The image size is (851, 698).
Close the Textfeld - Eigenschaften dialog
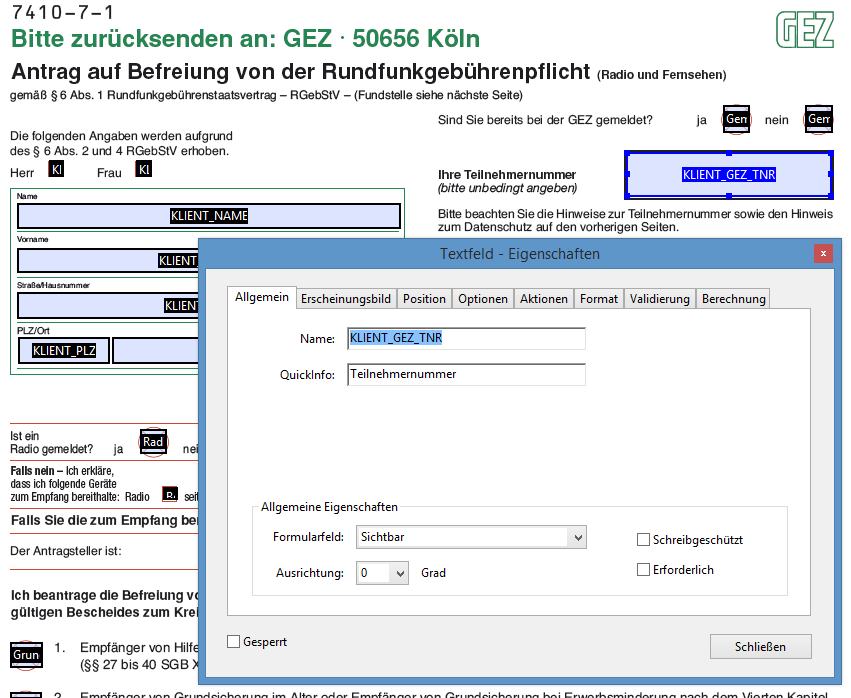pos(823,253)
